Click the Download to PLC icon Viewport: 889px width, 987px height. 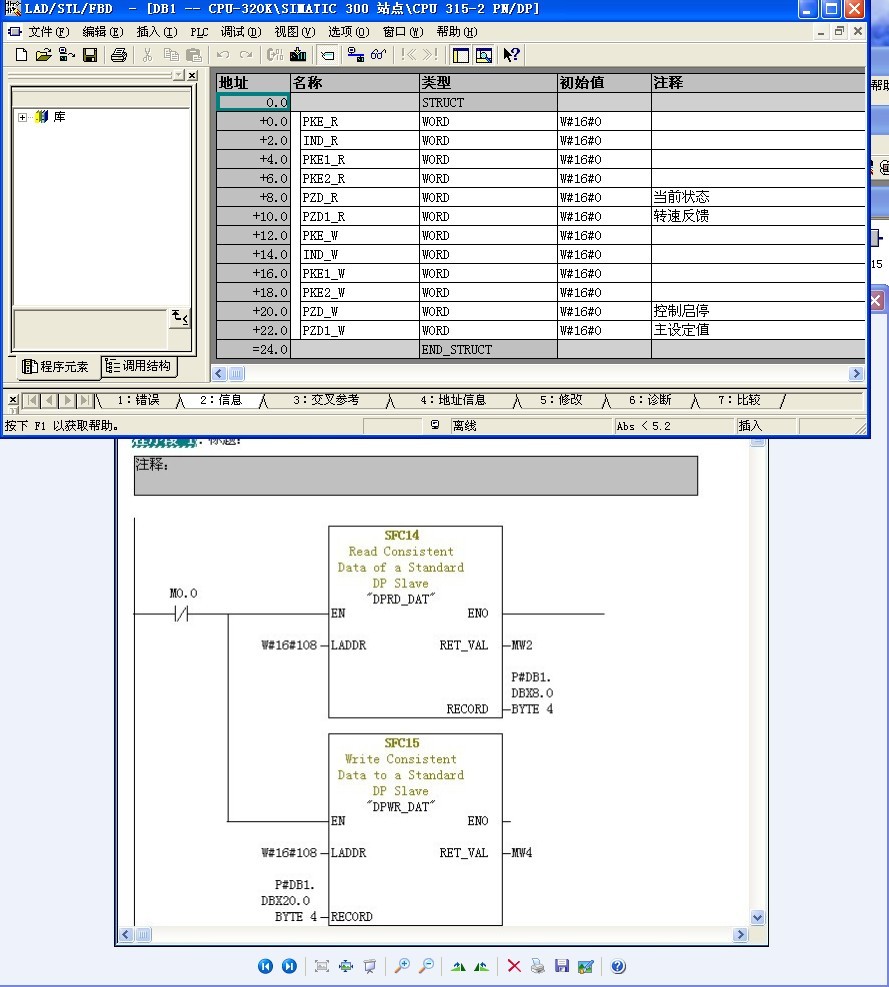coord(298,55)
